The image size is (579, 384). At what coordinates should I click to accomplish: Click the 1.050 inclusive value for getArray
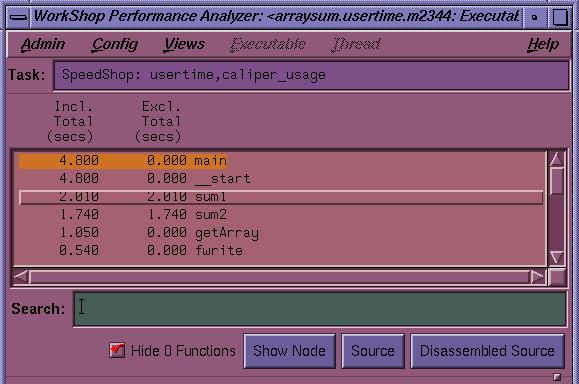pos(79,233)
